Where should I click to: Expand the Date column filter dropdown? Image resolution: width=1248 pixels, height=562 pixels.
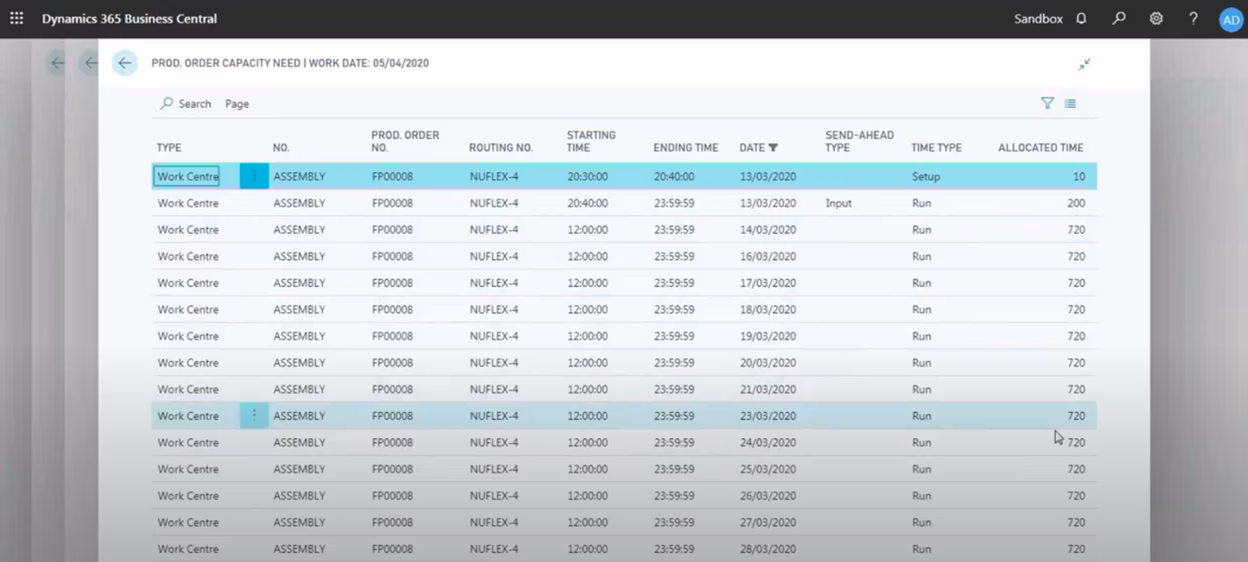(773, 148)
